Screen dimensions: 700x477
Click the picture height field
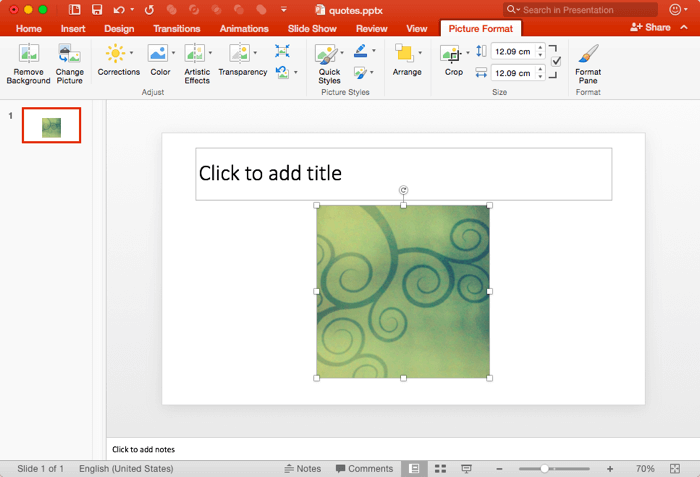point(512,51)
